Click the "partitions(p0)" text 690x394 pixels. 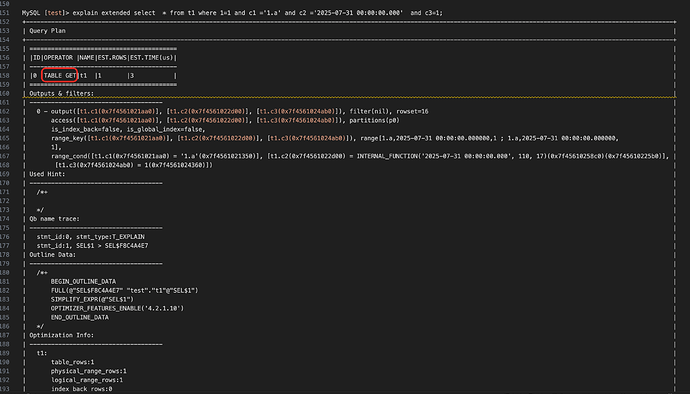click(374, 120)
